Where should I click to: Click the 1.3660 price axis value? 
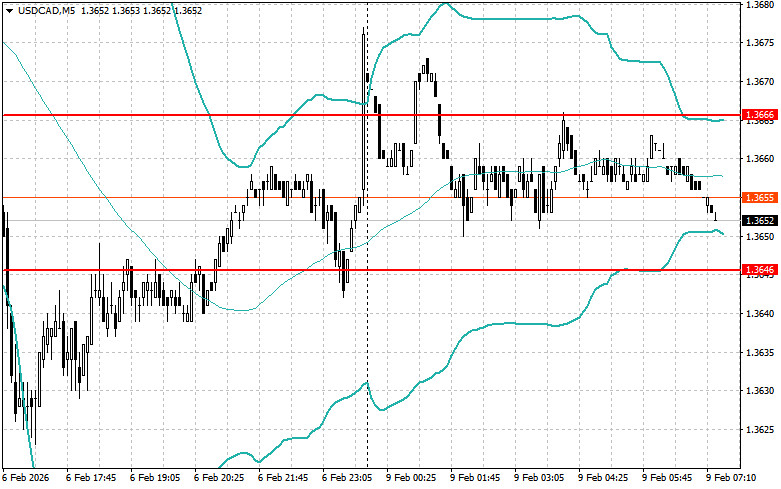[x=760, y=159]
